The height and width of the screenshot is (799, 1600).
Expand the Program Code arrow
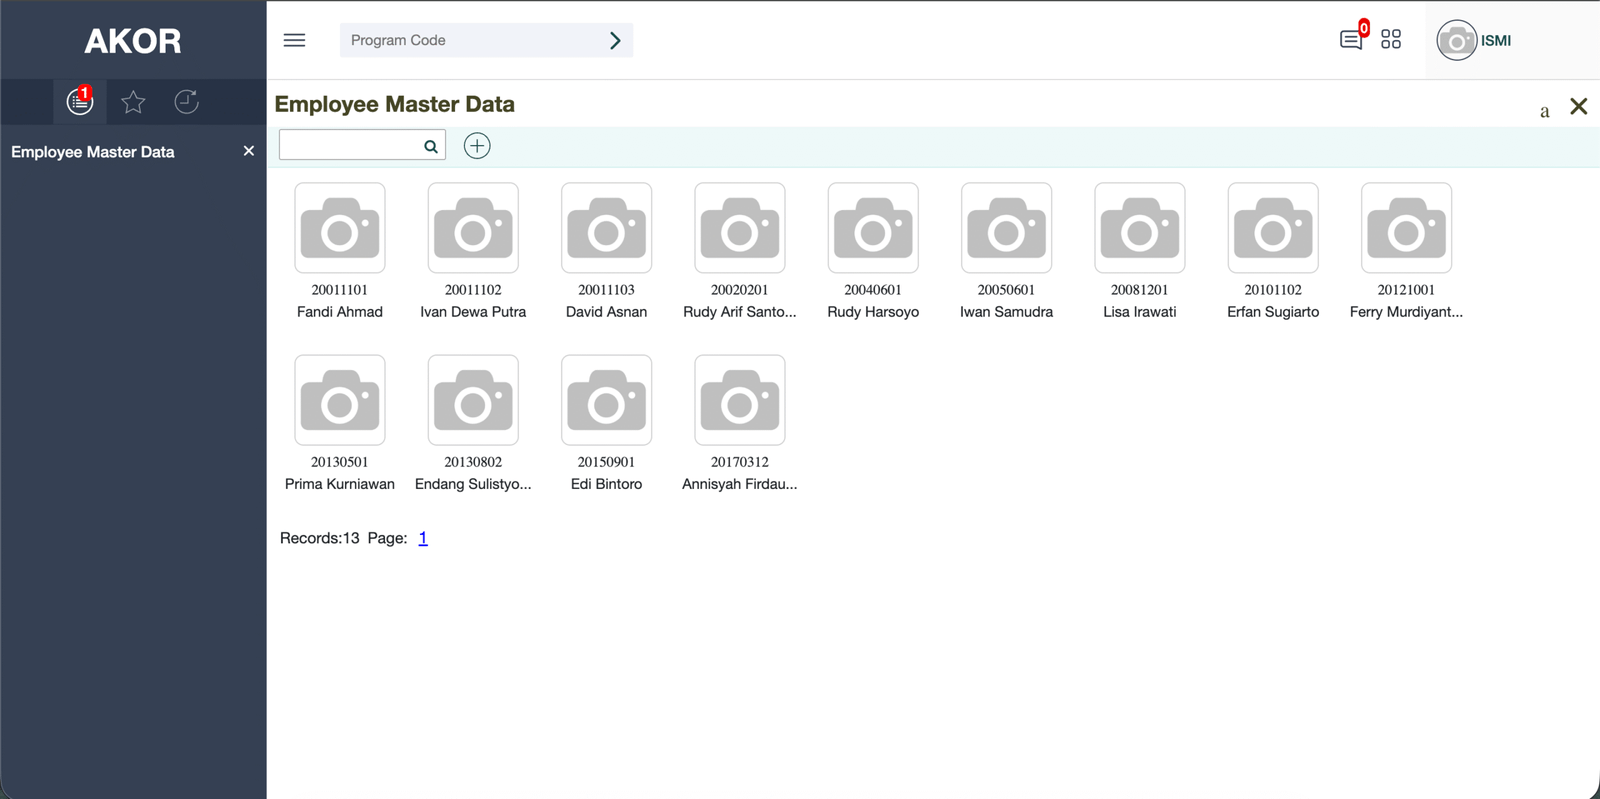[615, 41]
